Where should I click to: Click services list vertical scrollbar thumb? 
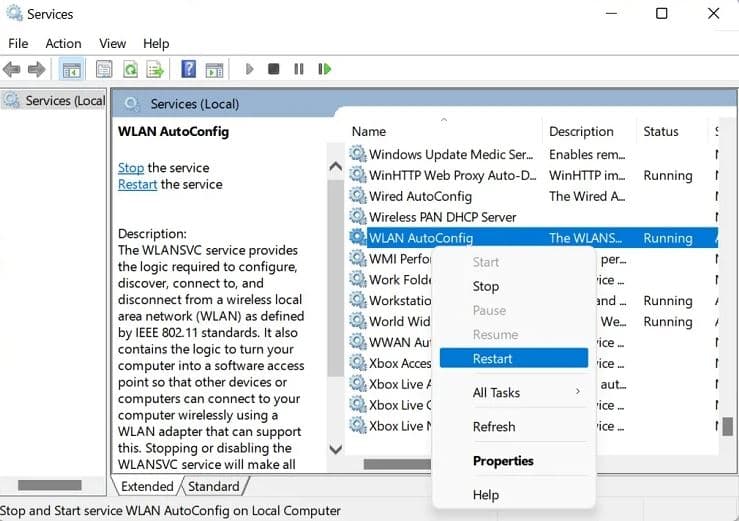click(x=728, y=427)
